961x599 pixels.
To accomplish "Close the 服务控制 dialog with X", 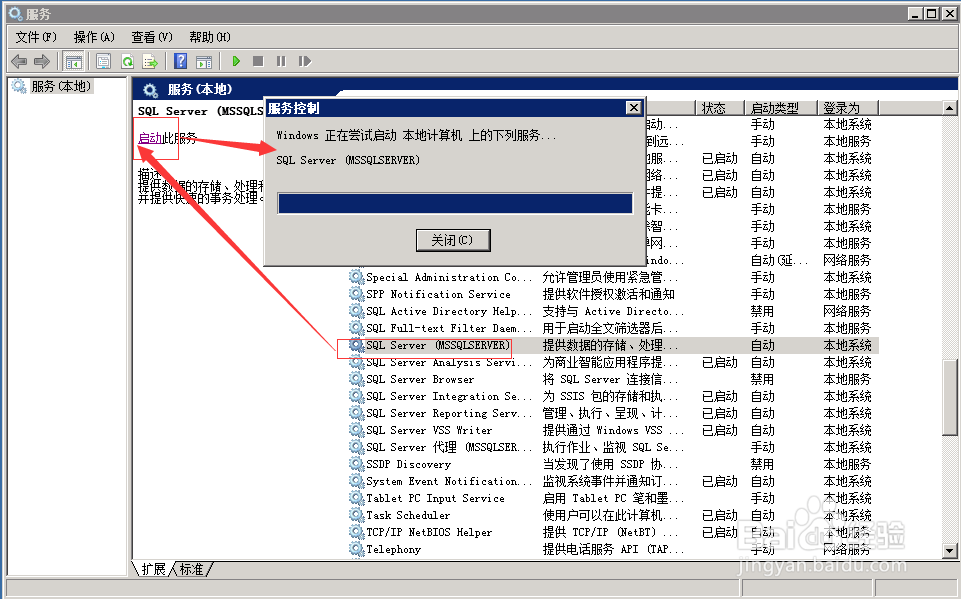I will pos(634,108).
